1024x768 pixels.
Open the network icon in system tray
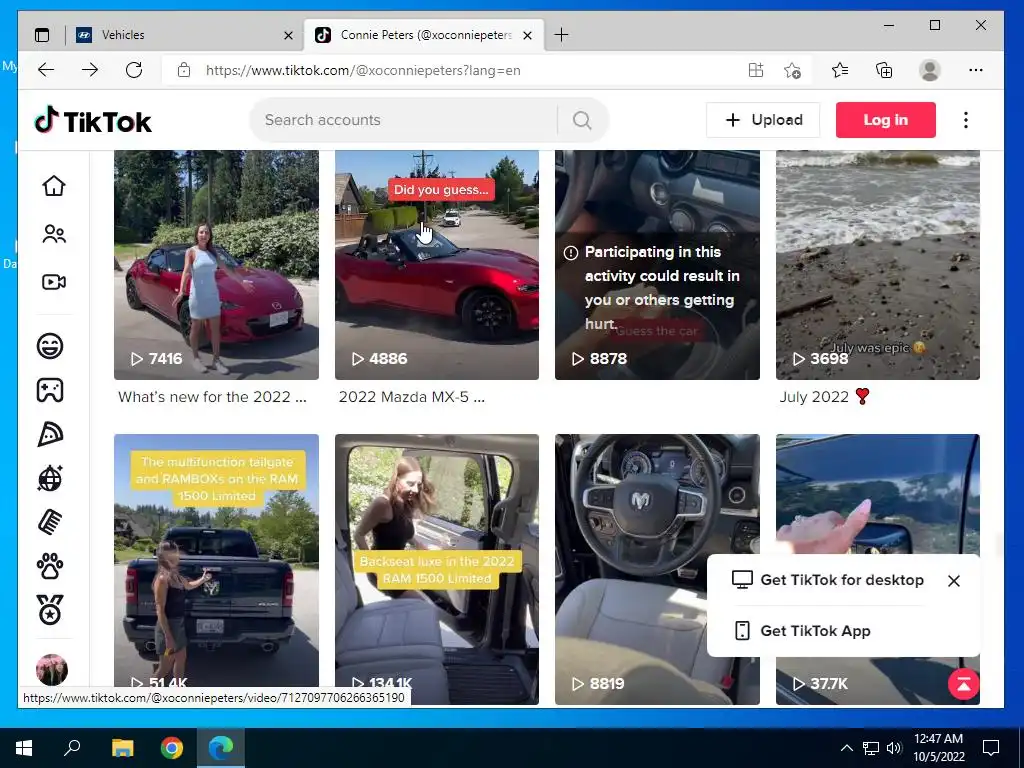click(x=871, y=748)
